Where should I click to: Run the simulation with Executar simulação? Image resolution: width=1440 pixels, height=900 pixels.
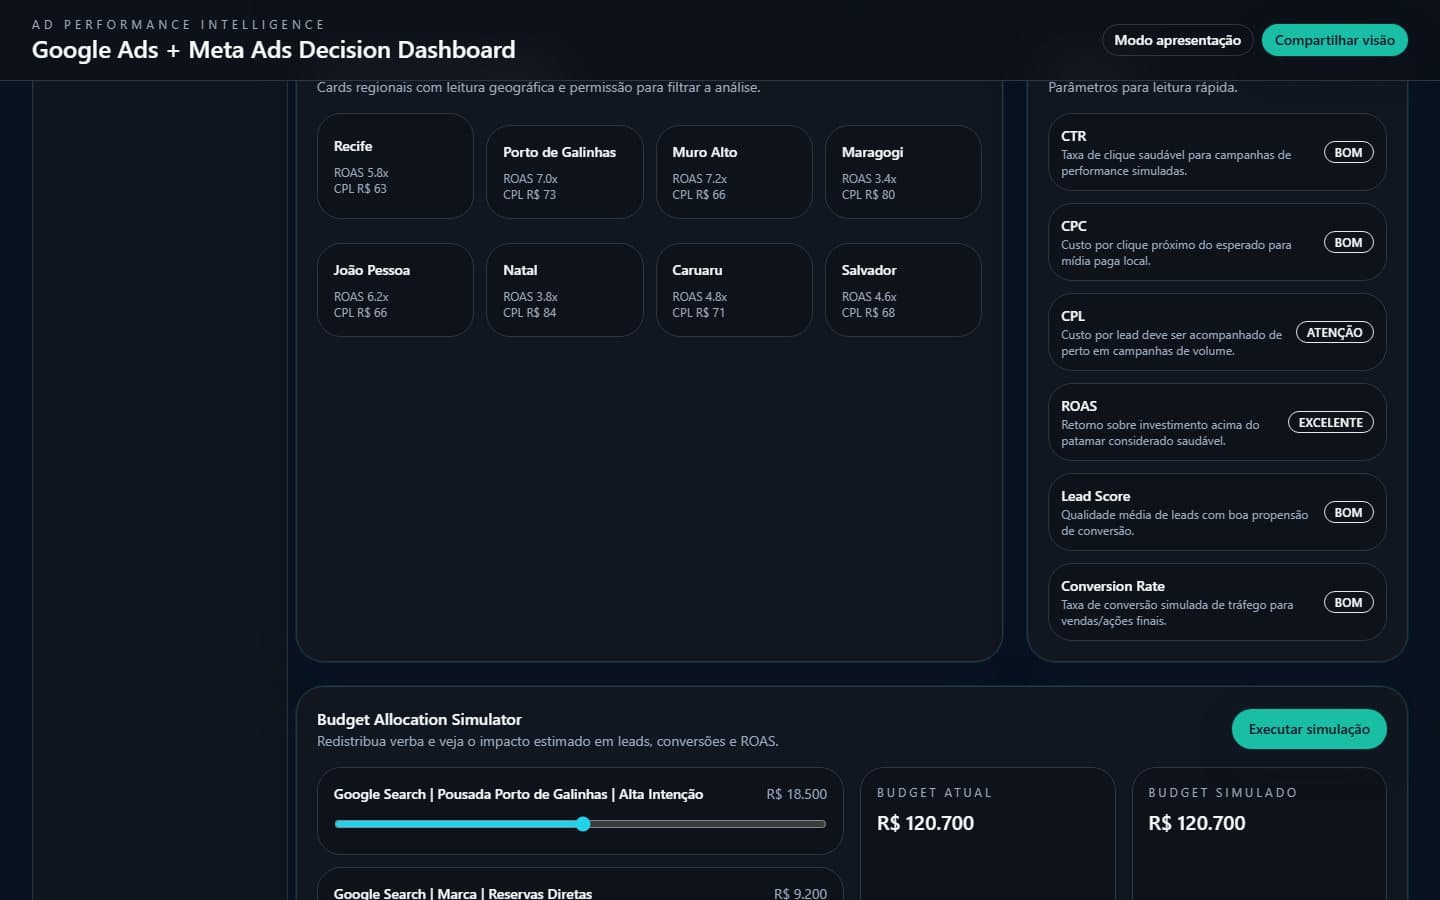[x=1309, y=729]
